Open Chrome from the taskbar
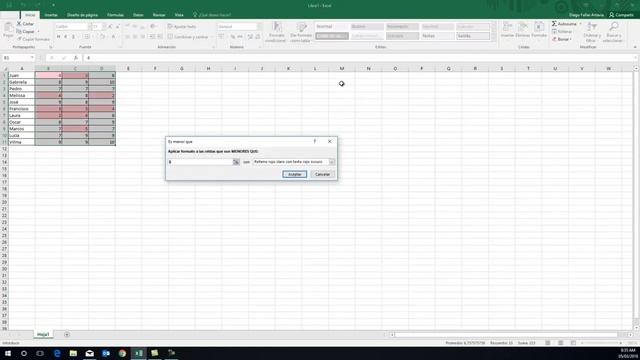This screenshot has width=640, height=360. pyautogui.click(x=122, y=353)
